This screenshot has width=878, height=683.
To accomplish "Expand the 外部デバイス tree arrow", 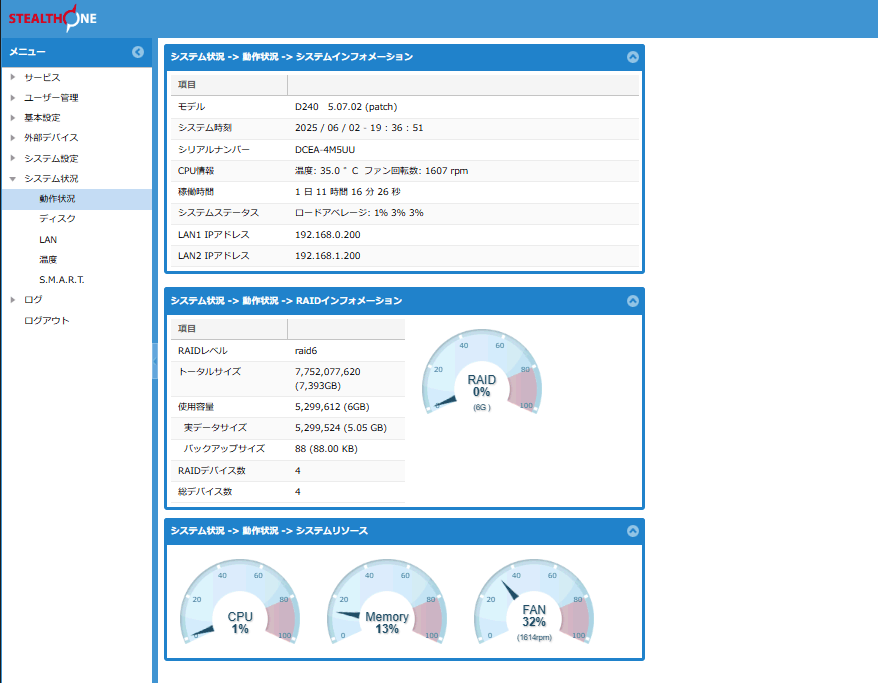I will click(13, 138).
